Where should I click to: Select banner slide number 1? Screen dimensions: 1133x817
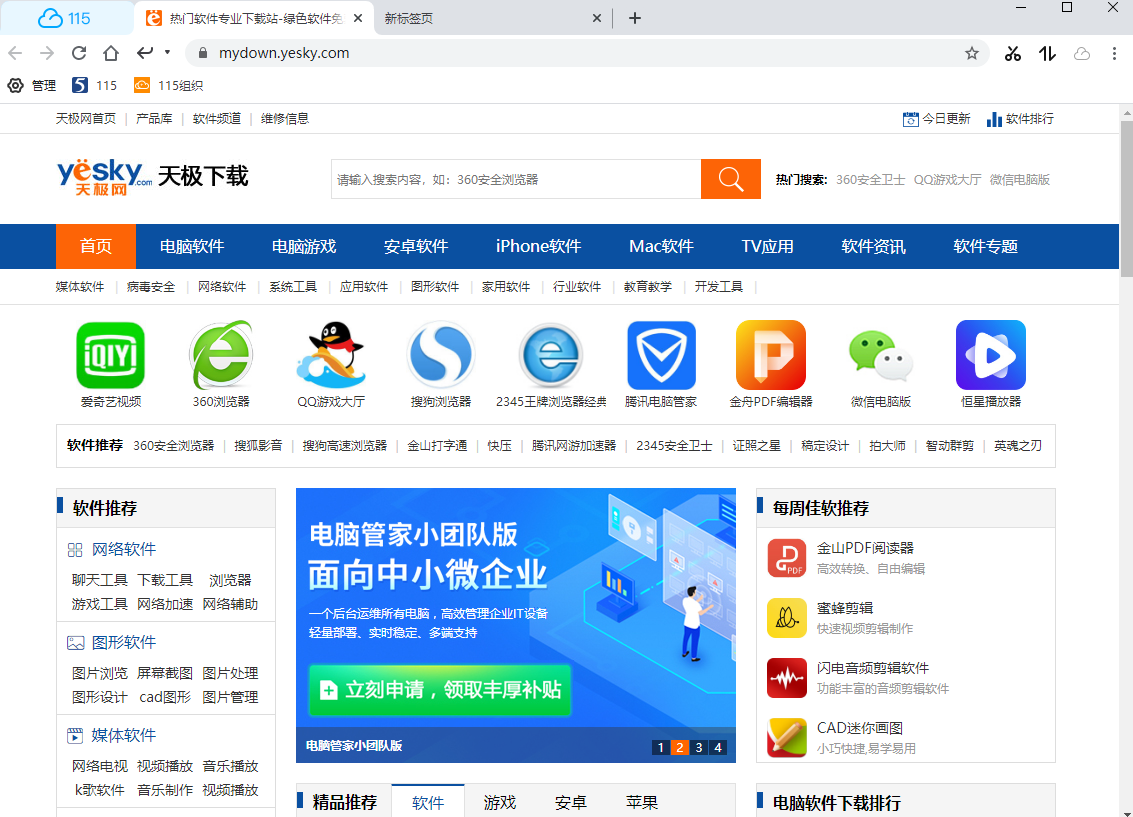[x=660, y=747]
